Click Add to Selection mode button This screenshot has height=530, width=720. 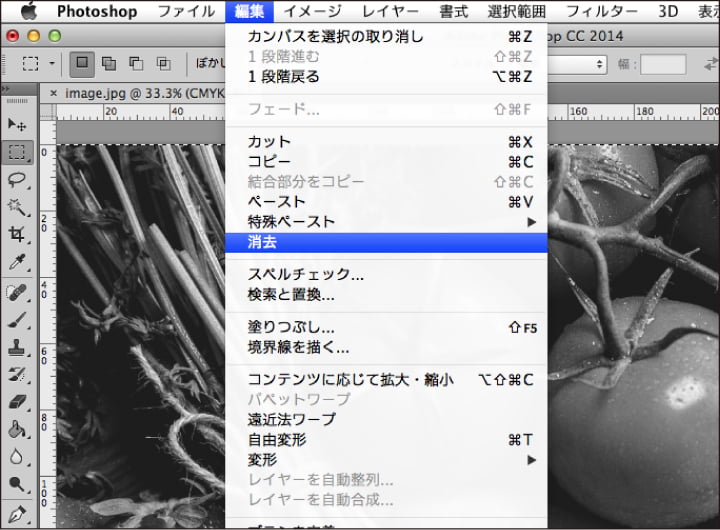coord(109,63)
